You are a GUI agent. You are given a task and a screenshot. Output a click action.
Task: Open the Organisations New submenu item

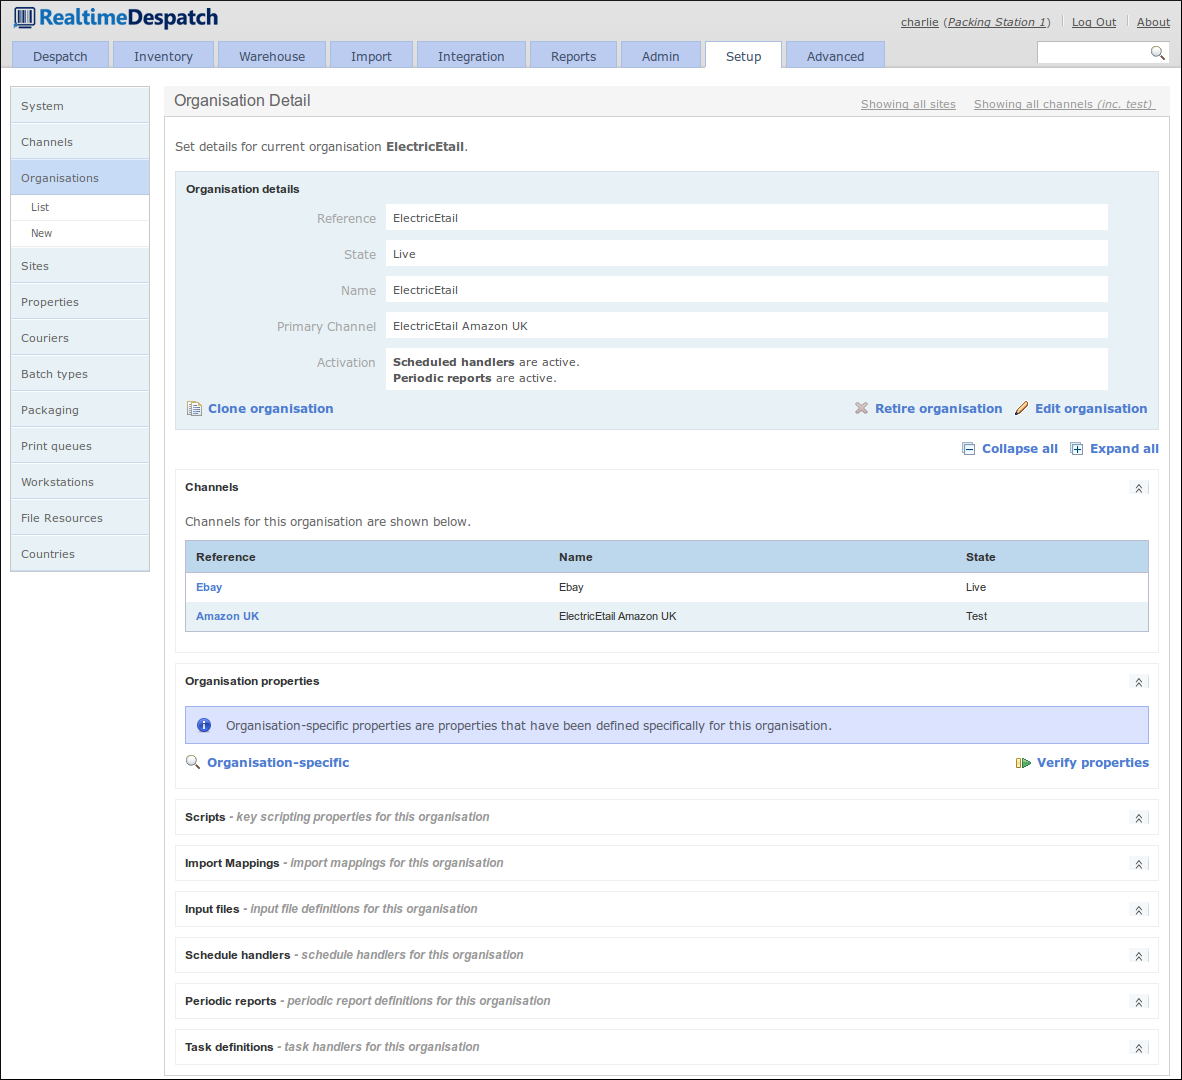click(80, 234)
